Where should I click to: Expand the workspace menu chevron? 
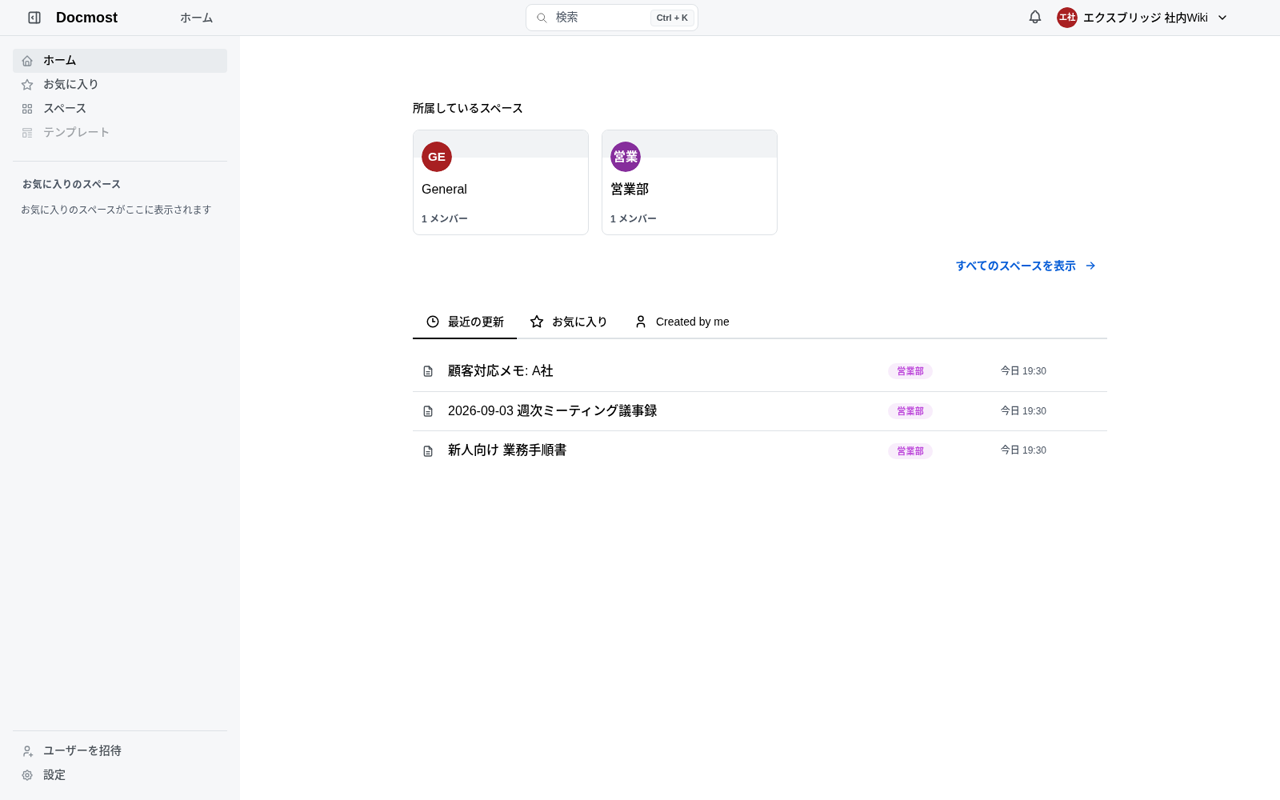[x=1222, y=18]
